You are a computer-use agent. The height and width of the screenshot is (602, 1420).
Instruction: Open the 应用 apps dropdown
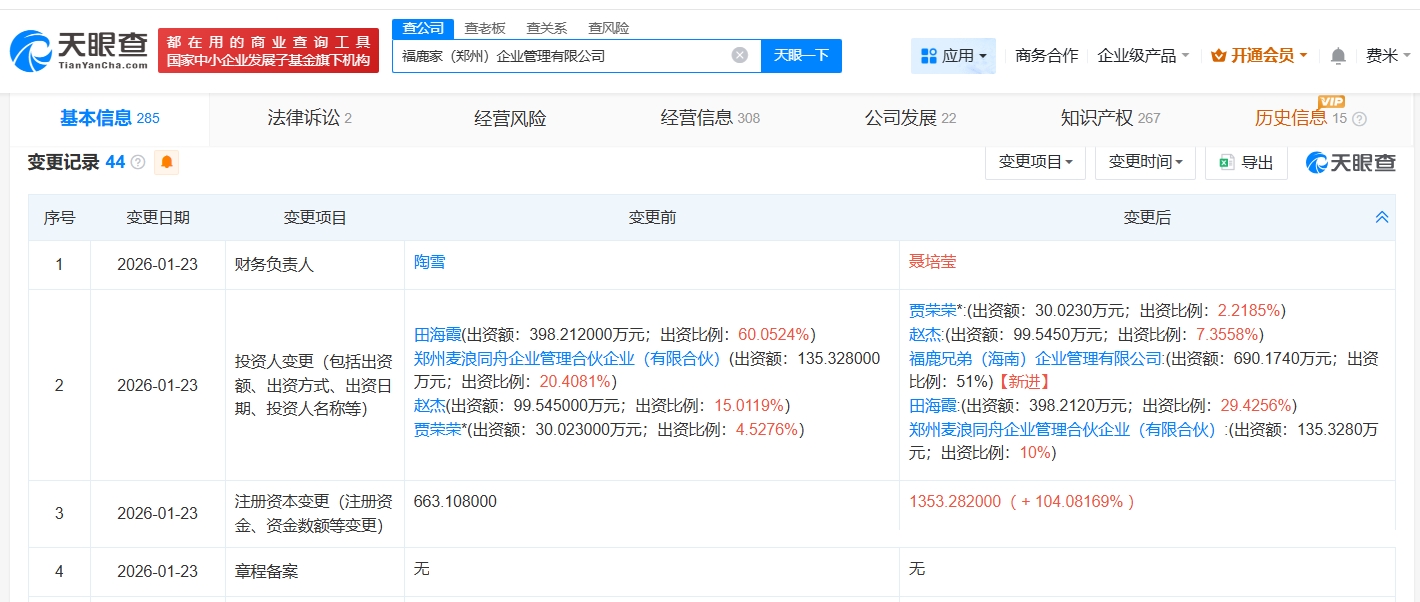pos(953,56)
